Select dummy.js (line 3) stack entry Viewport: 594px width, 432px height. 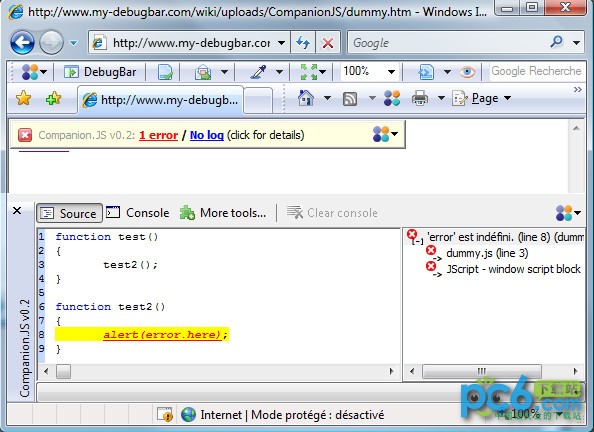487,253
